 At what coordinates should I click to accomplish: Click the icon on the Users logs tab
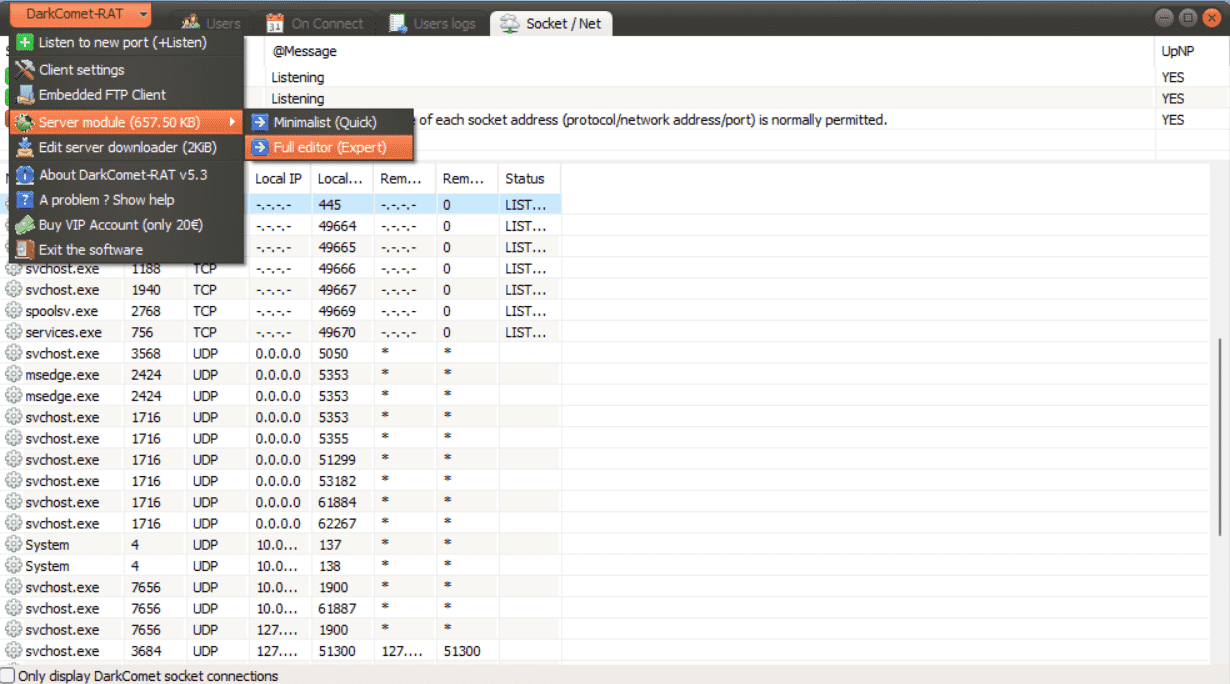pyautogui.click(x=398, y=23)
